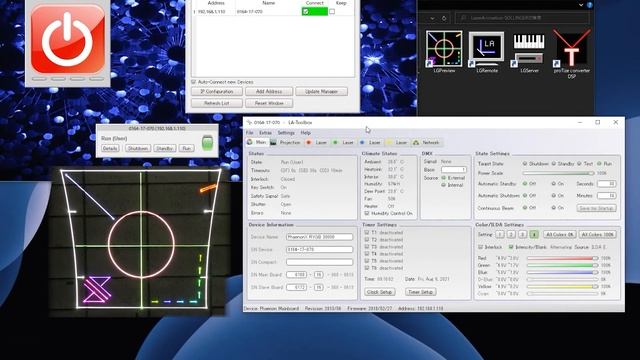Open Timer Setup

point(420,292)
